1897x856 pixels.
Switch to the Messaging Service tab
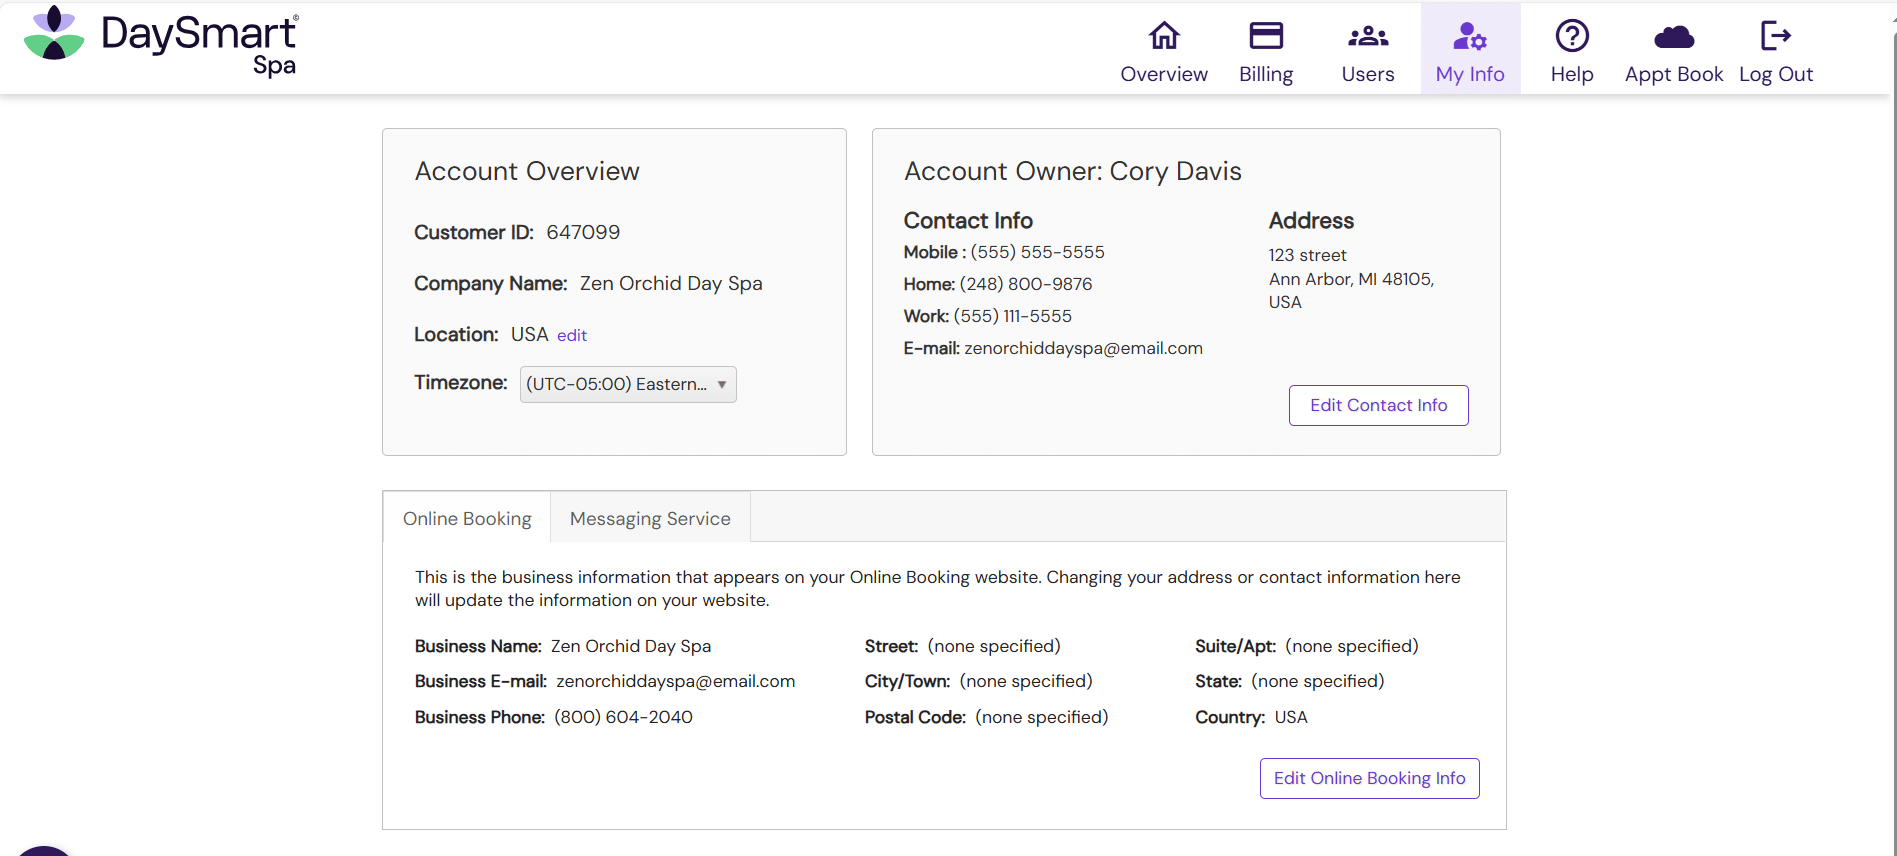(650, 518)
